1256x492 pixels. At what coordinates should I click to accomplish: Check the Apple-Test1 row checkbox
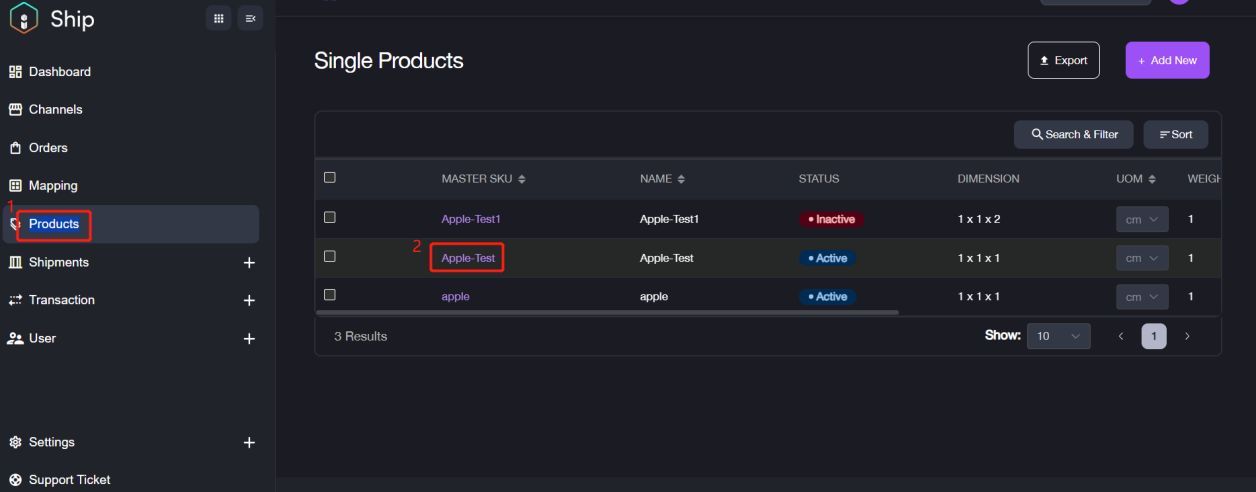(x=330, y=217)
